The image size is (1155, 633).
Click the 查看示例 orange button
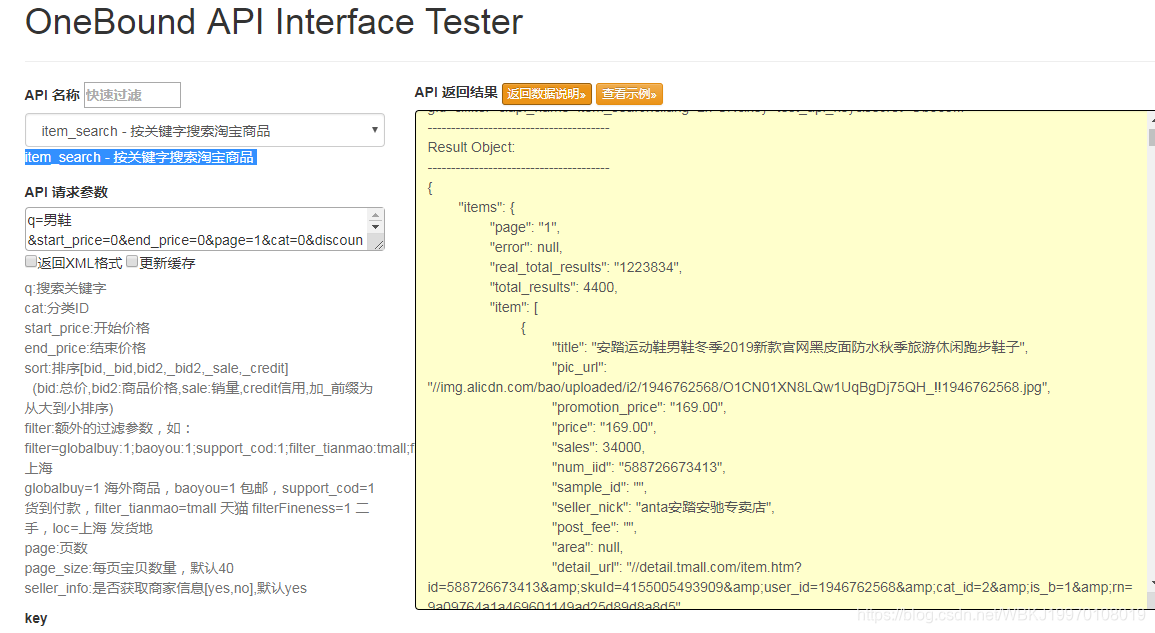tap(629, 94)
